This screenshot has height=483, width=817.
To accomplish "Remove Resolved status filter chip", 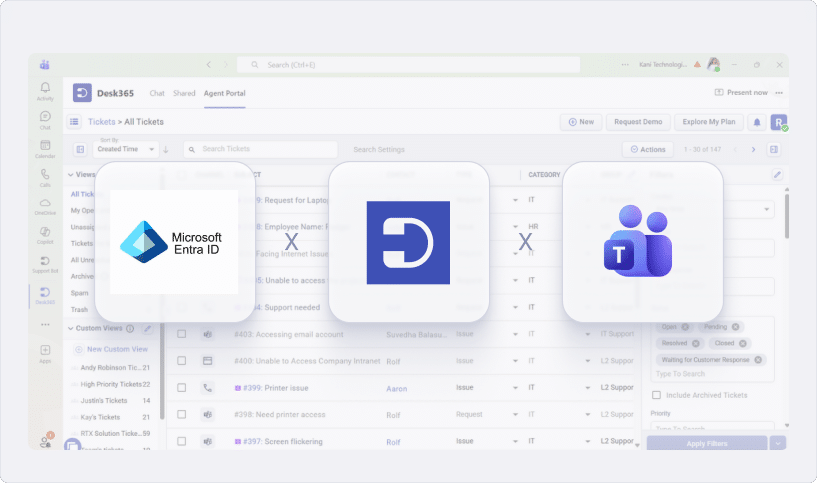I will (x=696, y=343).
